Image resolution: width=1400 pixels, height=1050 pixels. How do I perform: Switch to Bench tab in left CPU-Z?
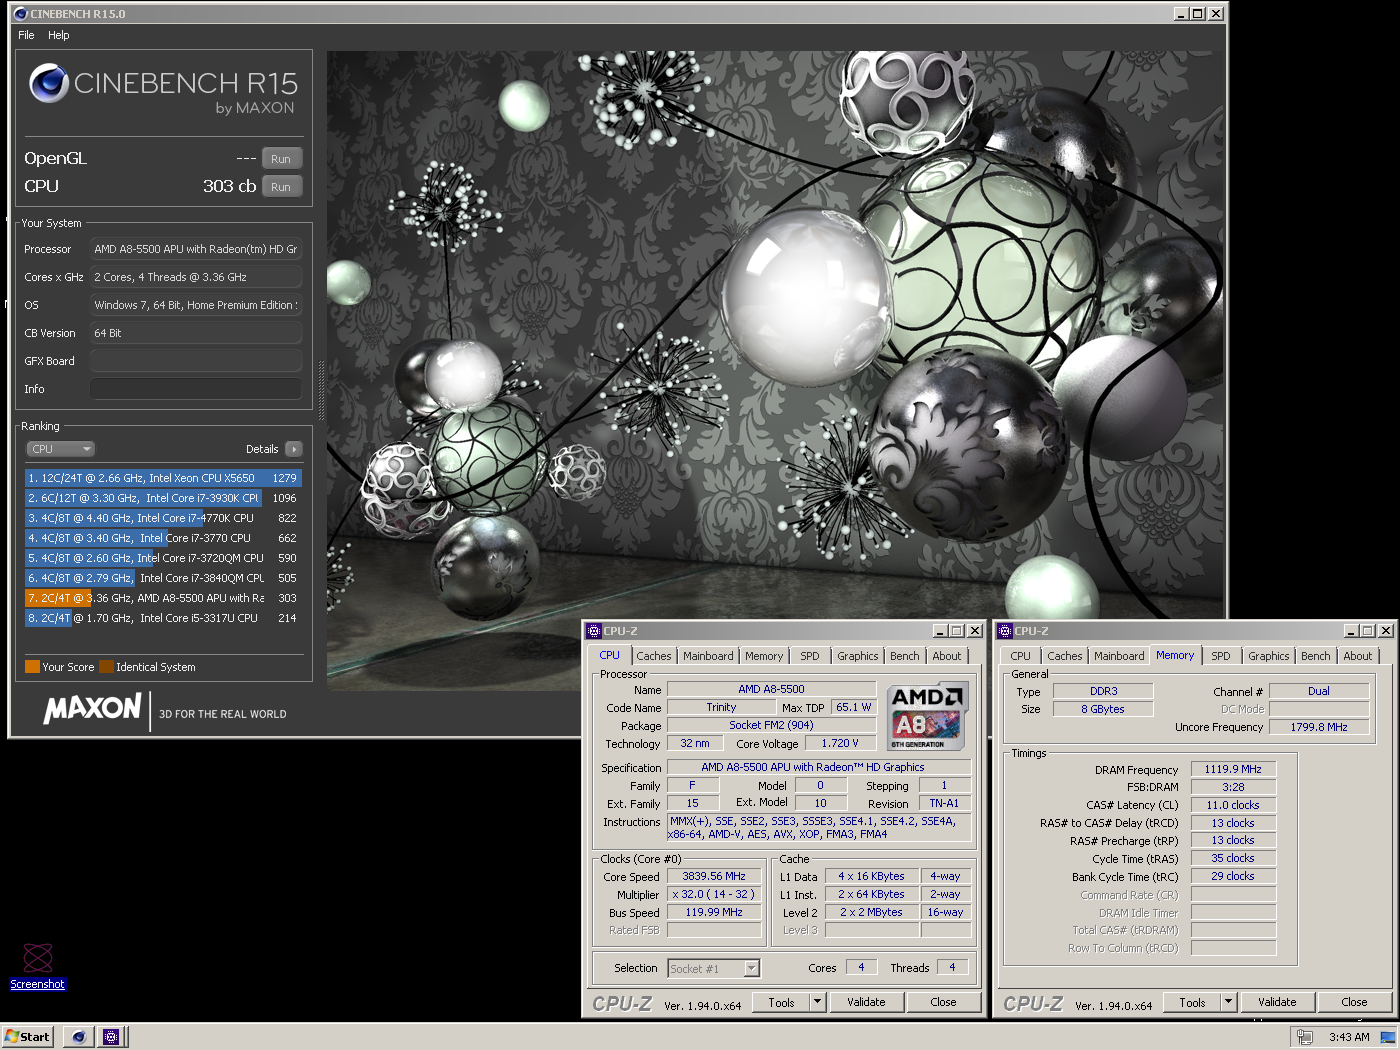tap(905, 656)
